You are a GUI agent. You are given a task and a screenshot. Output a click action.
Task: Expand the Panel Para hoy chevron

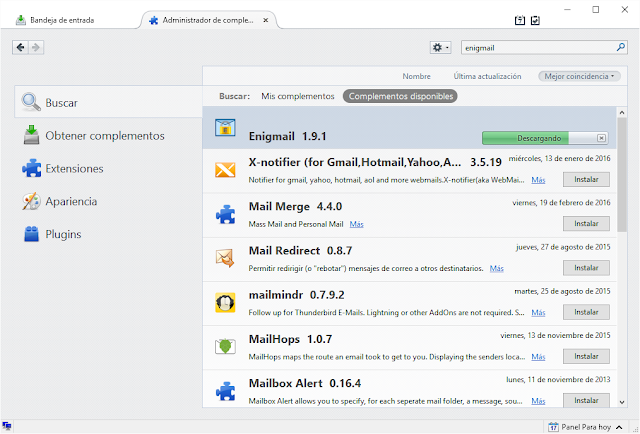pos(619,427)
